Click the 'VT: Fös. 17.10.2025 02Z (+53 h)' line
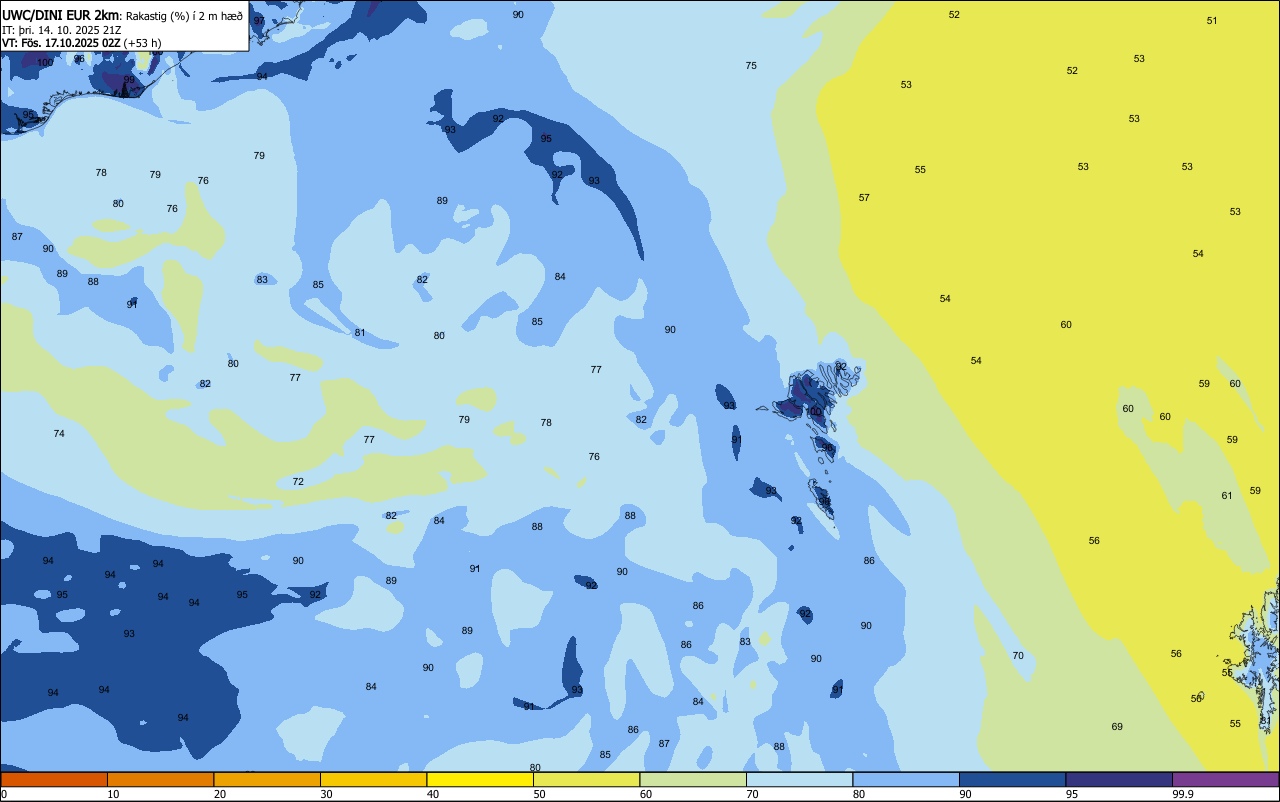The height and width of the screenshot is (802, 1280). pyautogui.click(x=82, y=43)
